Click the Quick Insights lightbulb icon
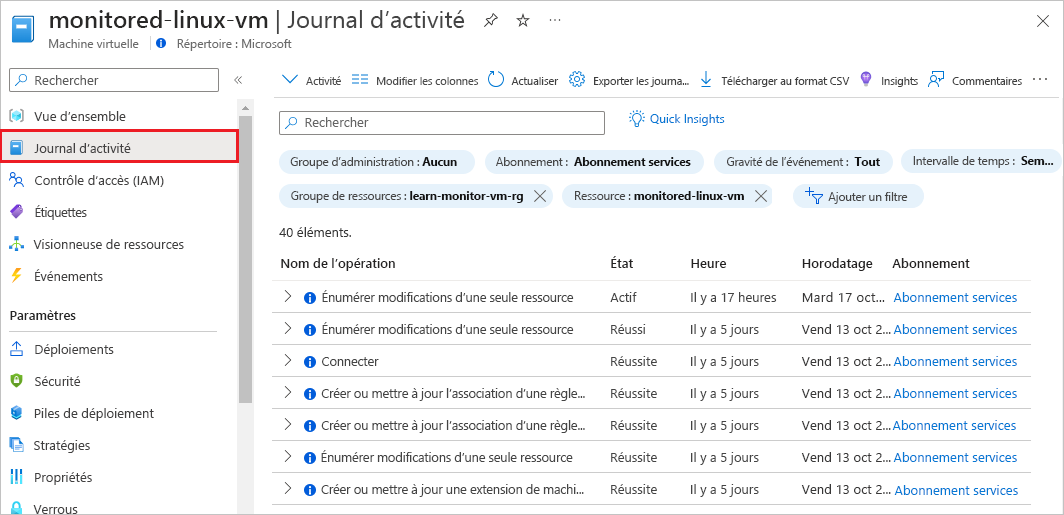1064x515 pixels. [x=636, y=119]
